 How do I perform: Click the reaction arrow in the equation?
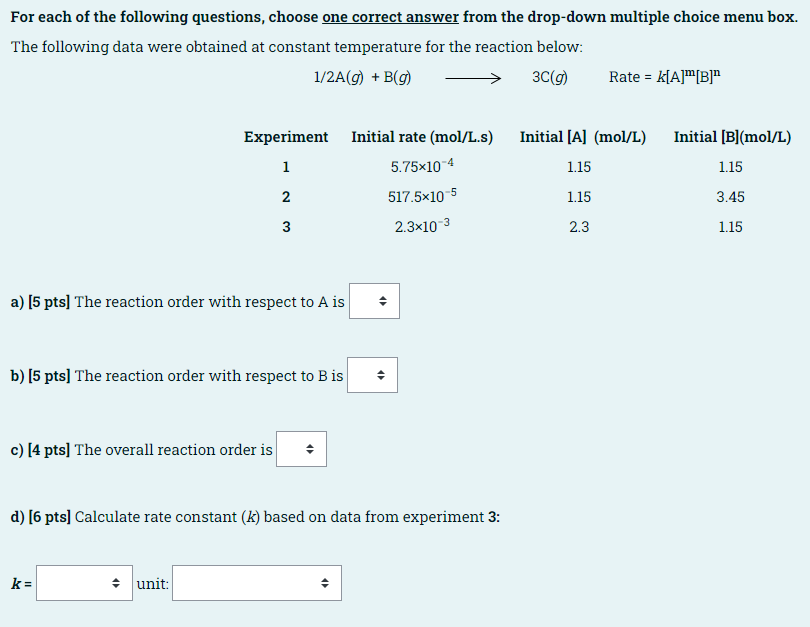(x=473, y=79)
